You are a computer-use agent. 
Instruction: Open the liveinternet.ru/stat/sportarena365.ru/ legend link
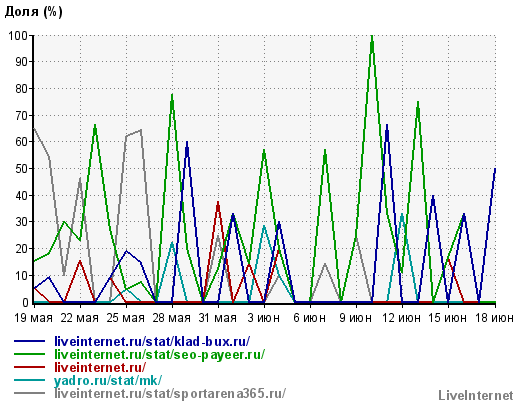point(170,393)
